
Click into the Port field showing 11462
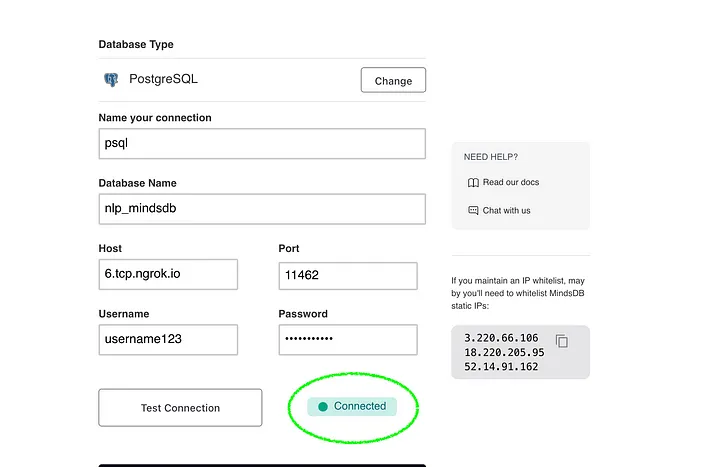(x=347, y=275)
